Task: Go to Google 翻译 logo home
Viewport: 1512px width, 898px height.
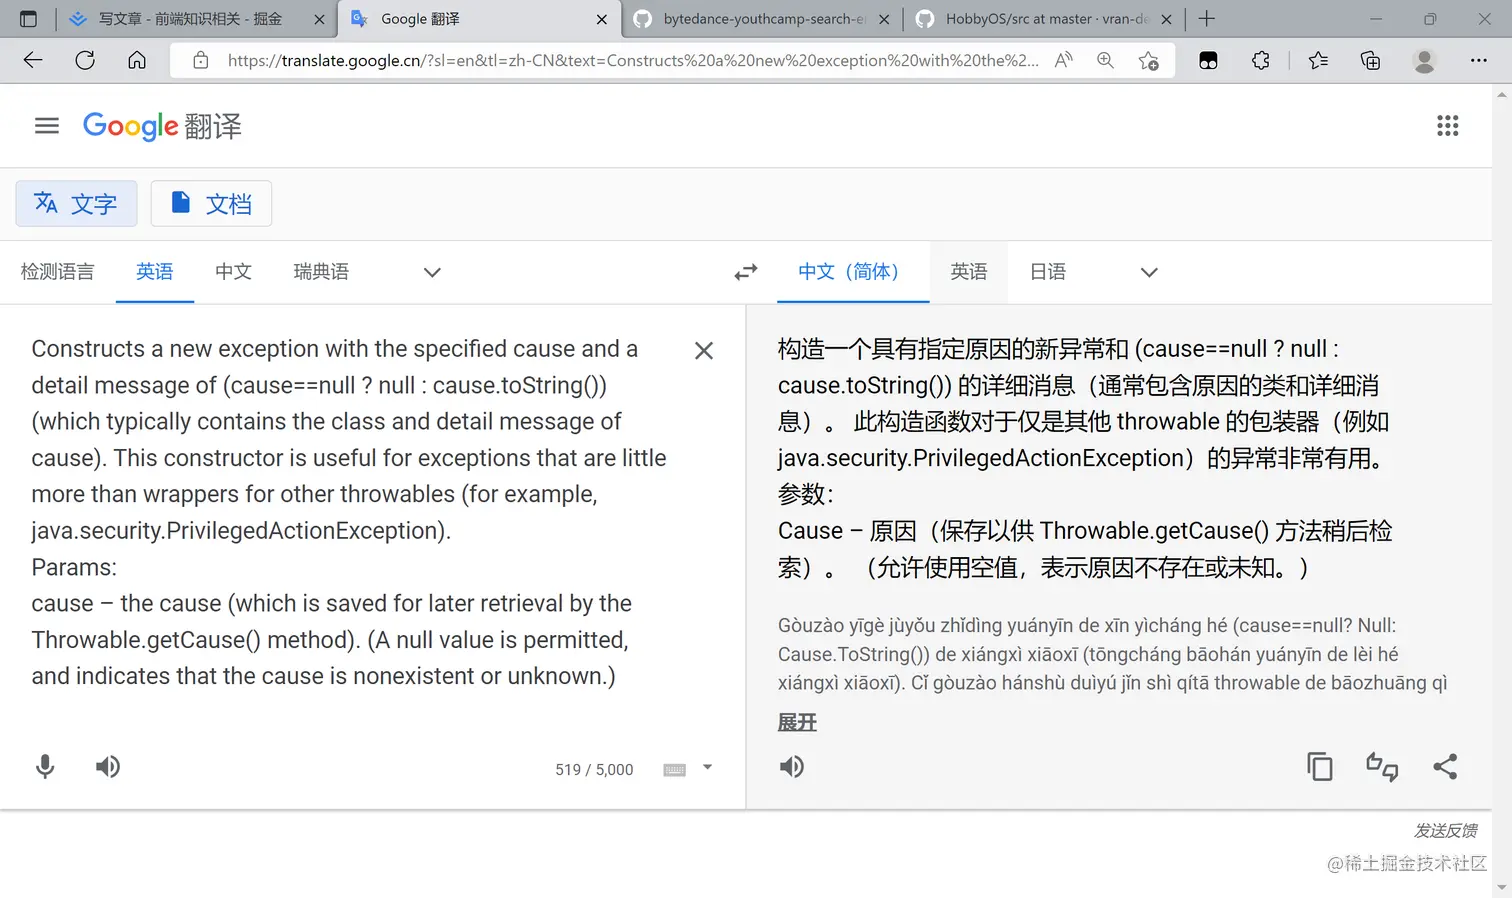Action: [162, 126]
